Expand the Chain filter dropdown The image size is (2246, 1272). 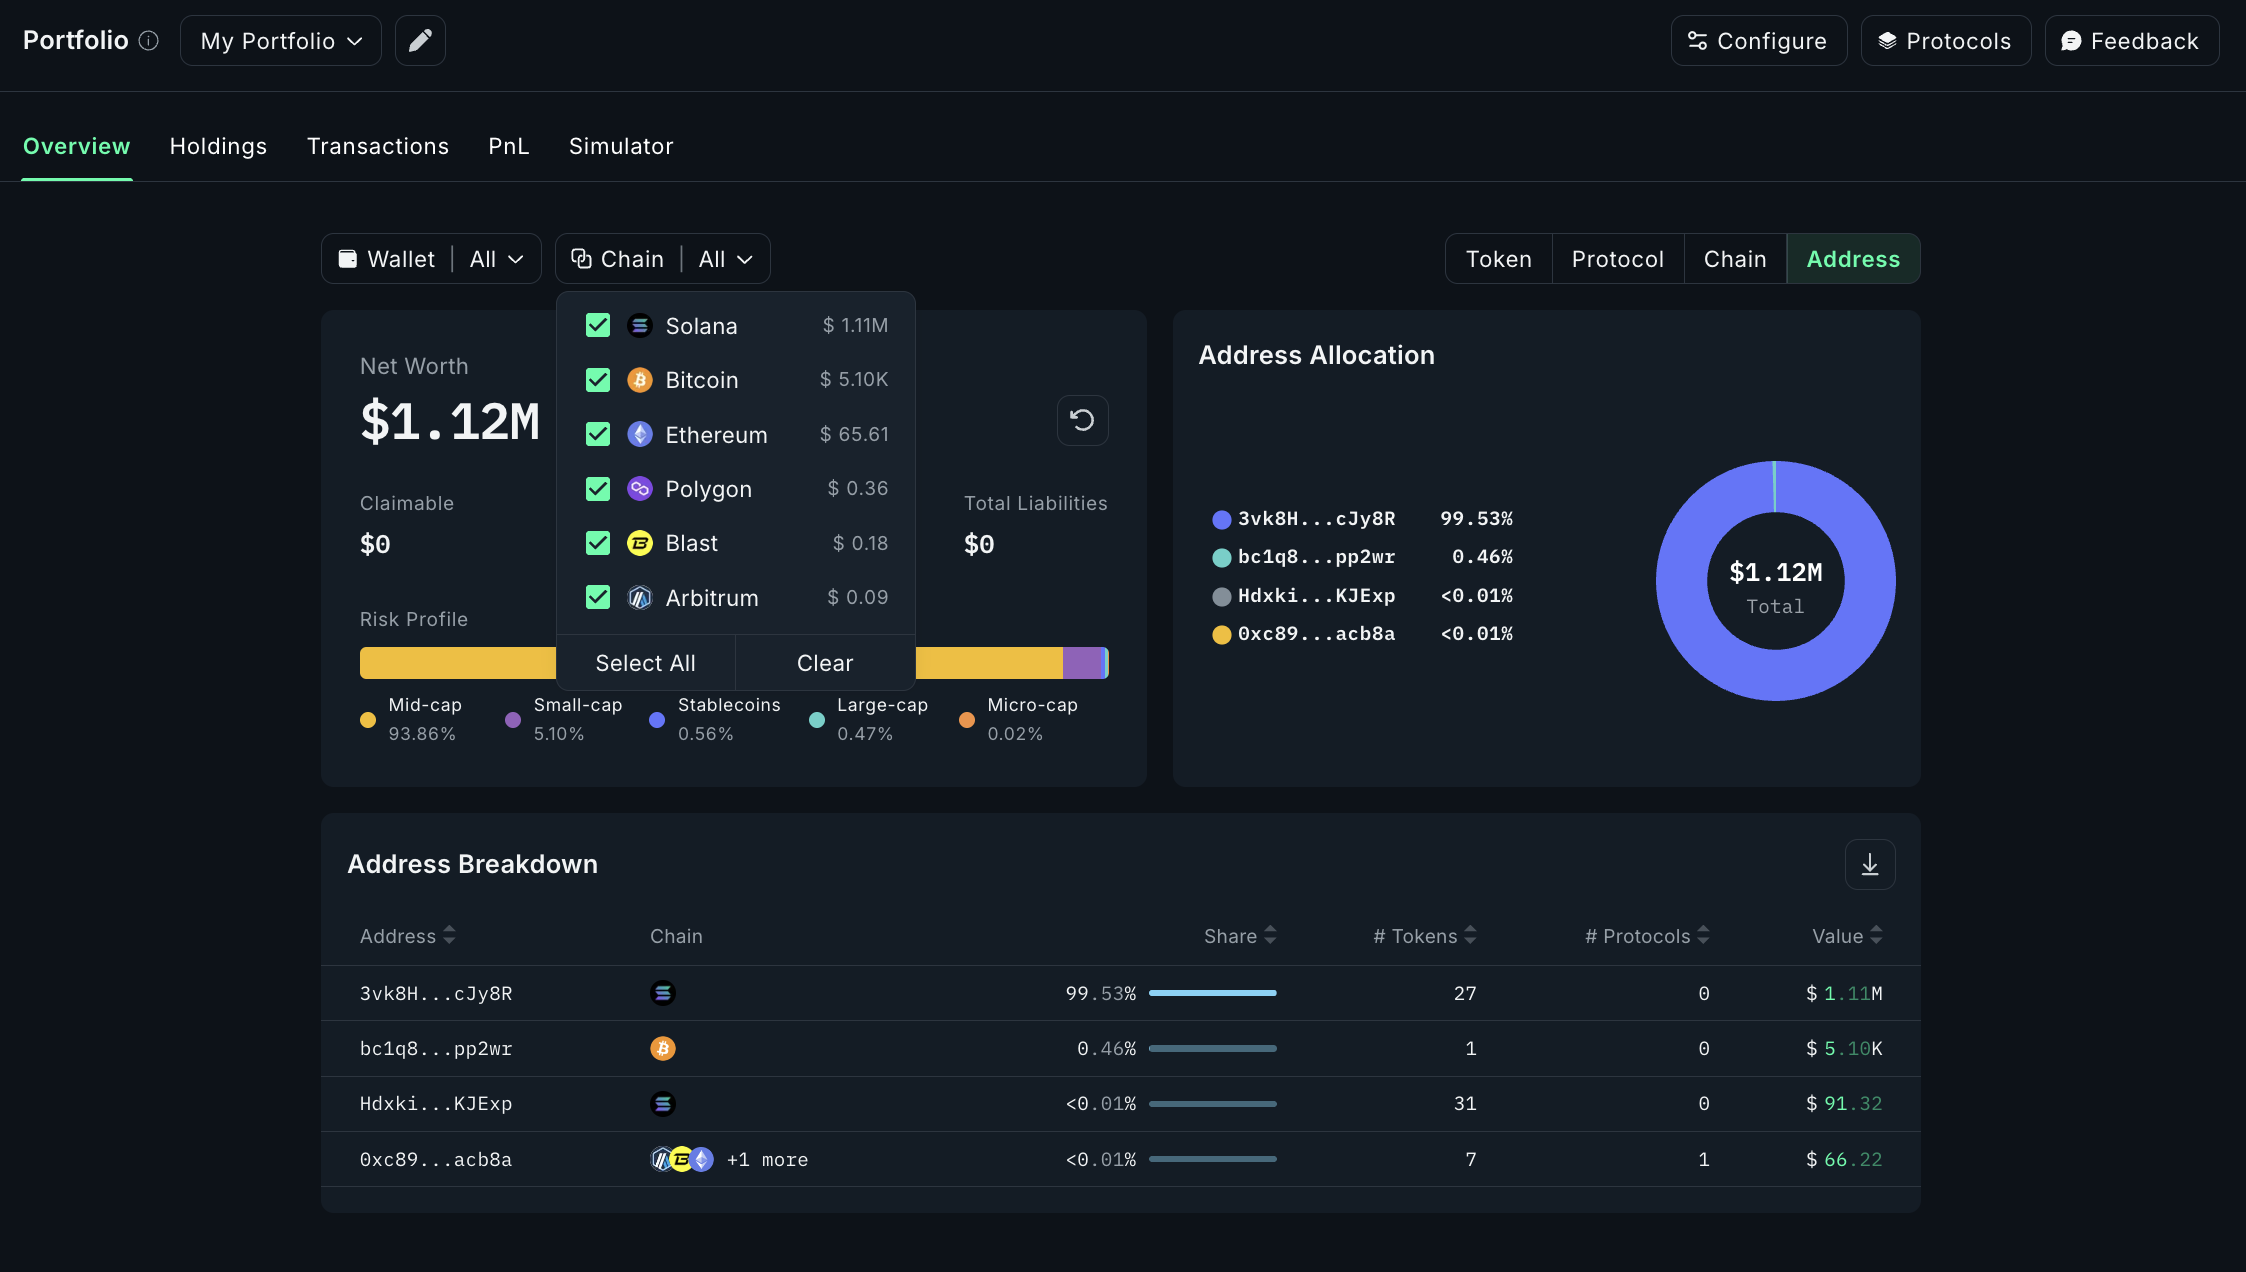[662, 258]
